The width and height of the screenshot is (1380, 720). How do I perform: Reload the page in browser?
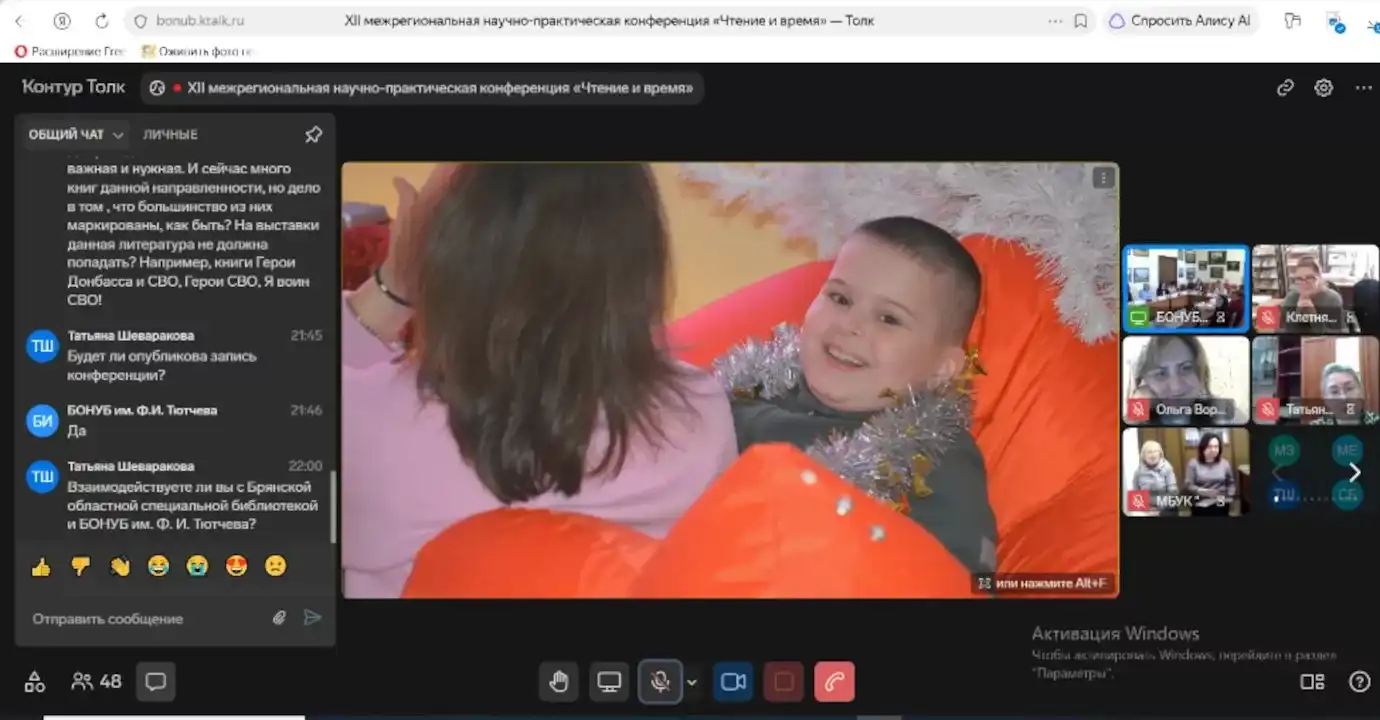pyautogui.click(x=101, y=21)
